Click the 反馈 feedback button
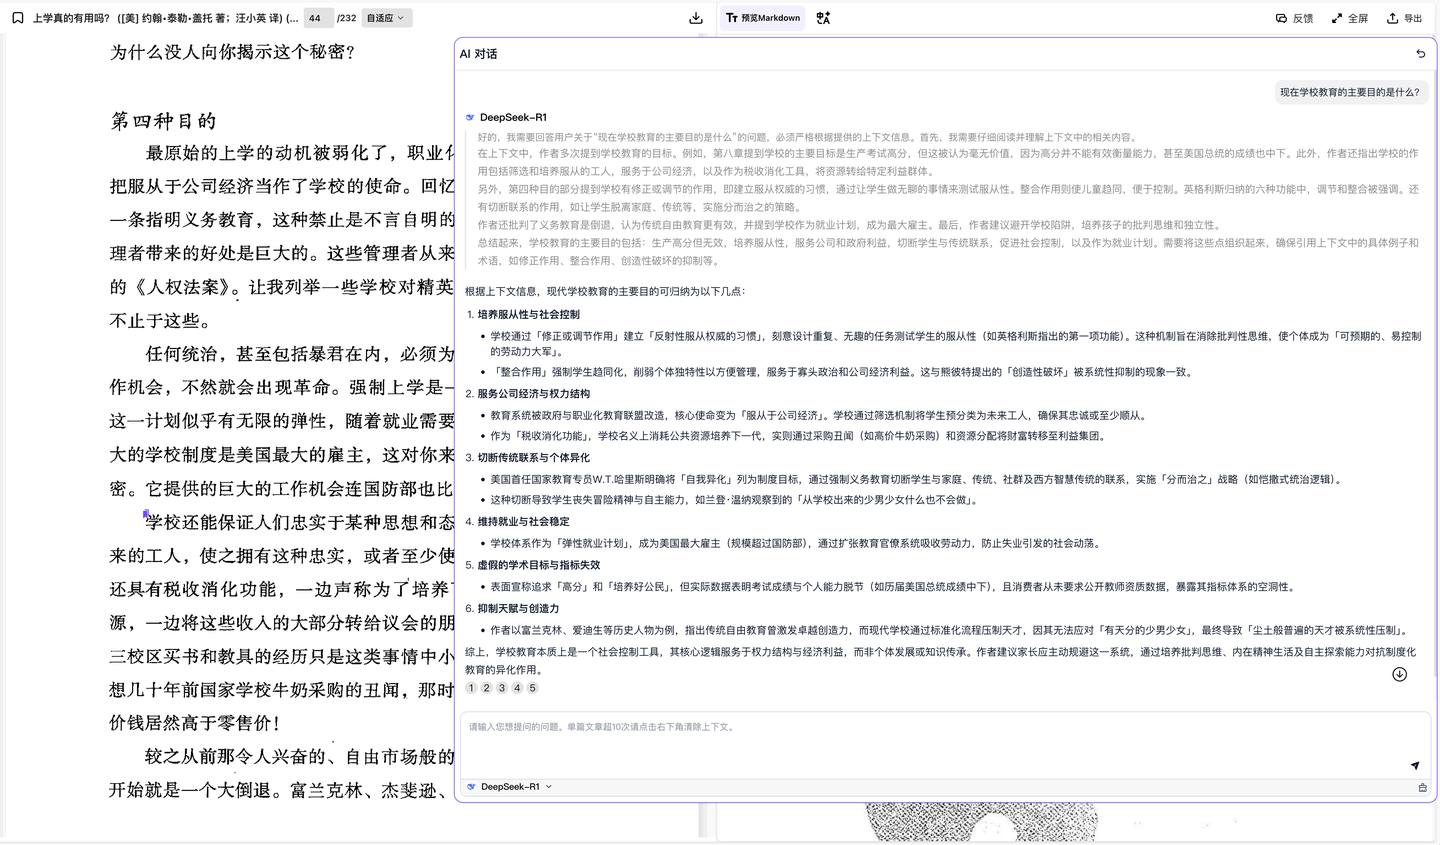 (1294, 18)
